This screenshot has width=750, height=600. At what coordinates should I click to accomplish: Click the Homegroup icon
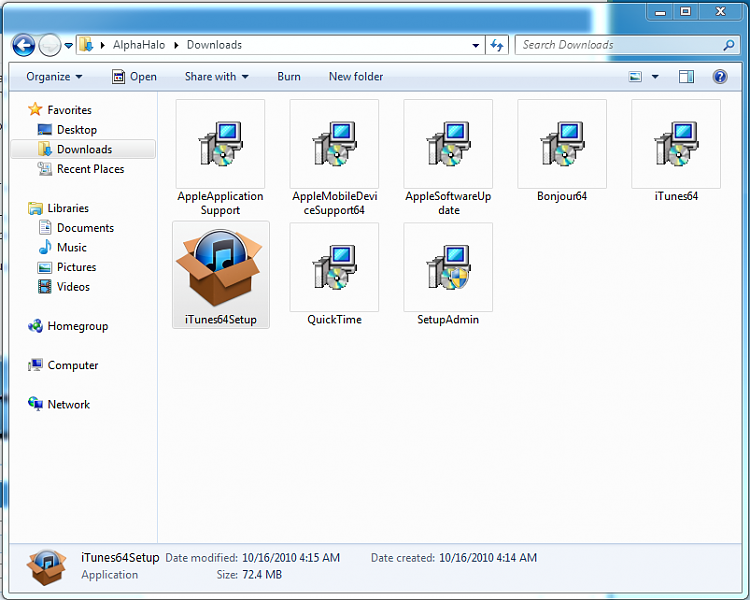pos(35,326)
